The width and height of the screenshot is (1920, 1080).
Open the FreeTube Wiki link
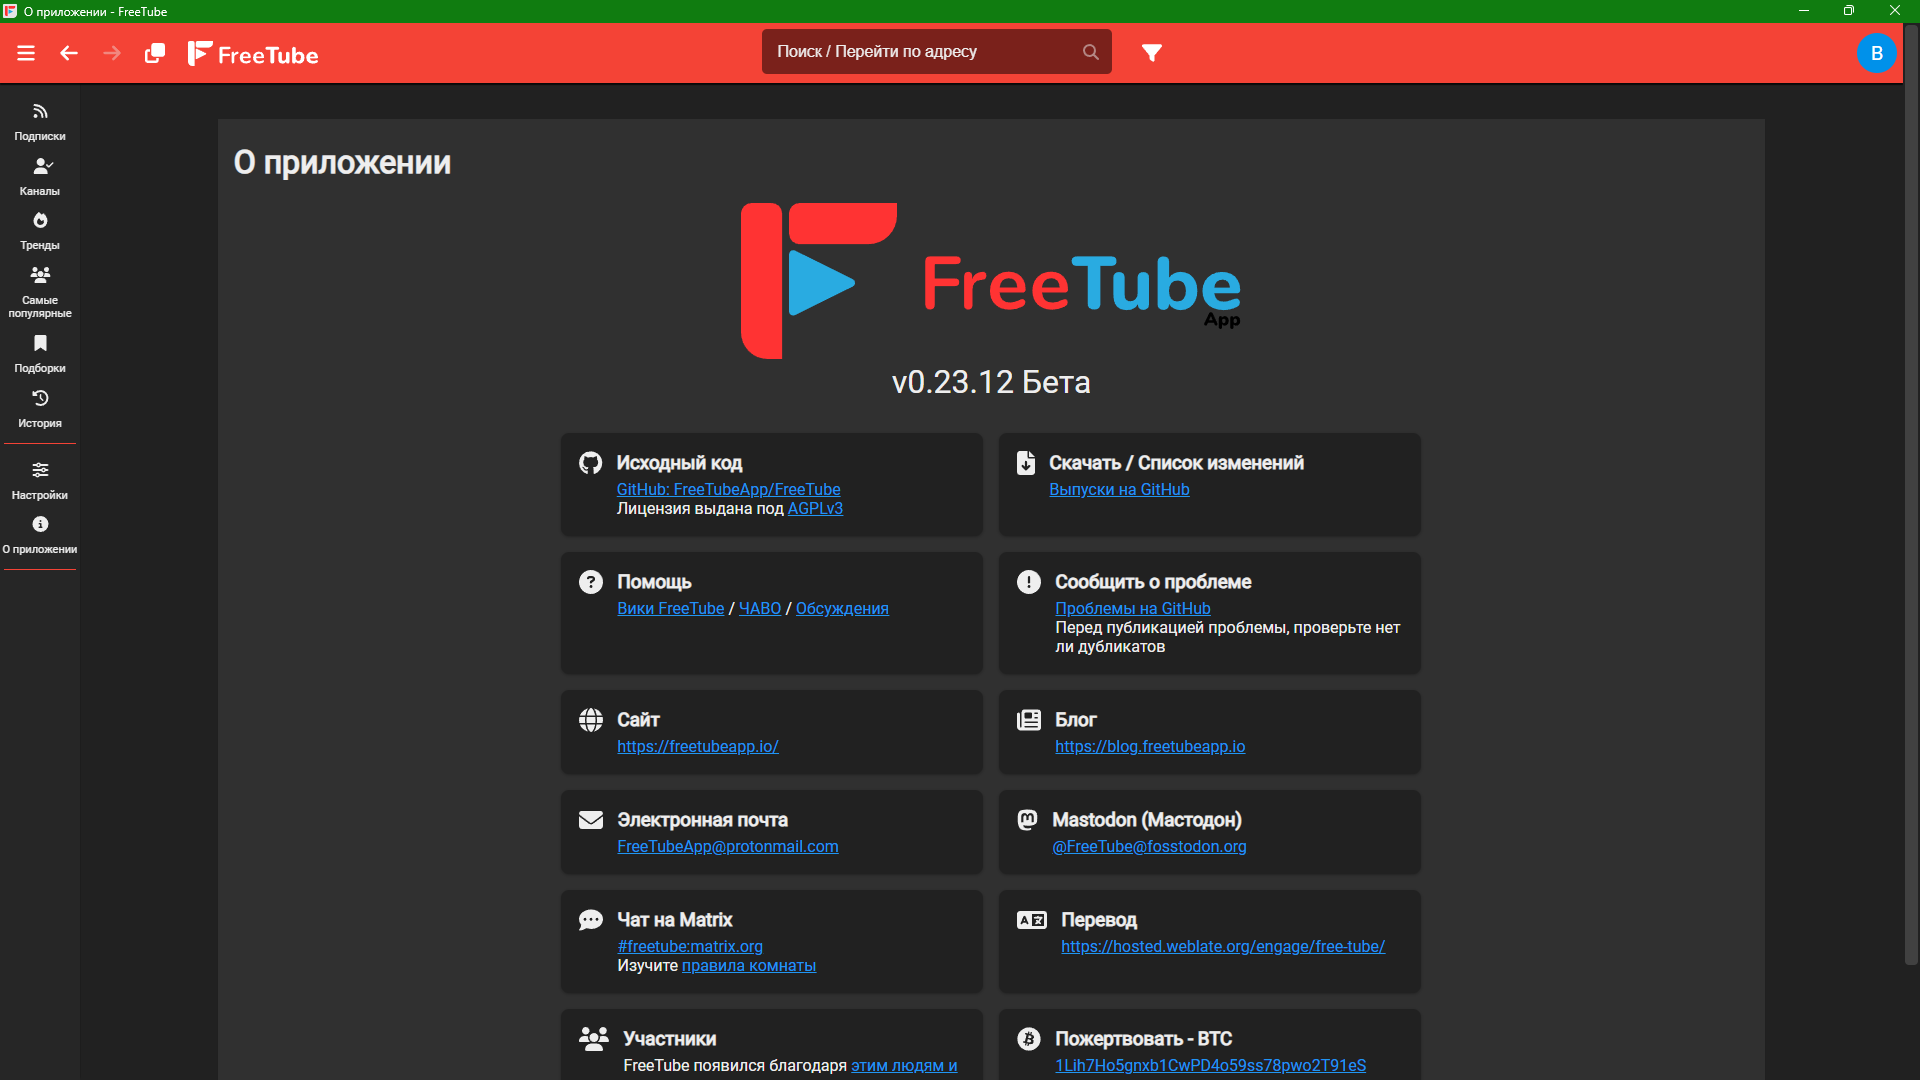click(x=670, y=608)
